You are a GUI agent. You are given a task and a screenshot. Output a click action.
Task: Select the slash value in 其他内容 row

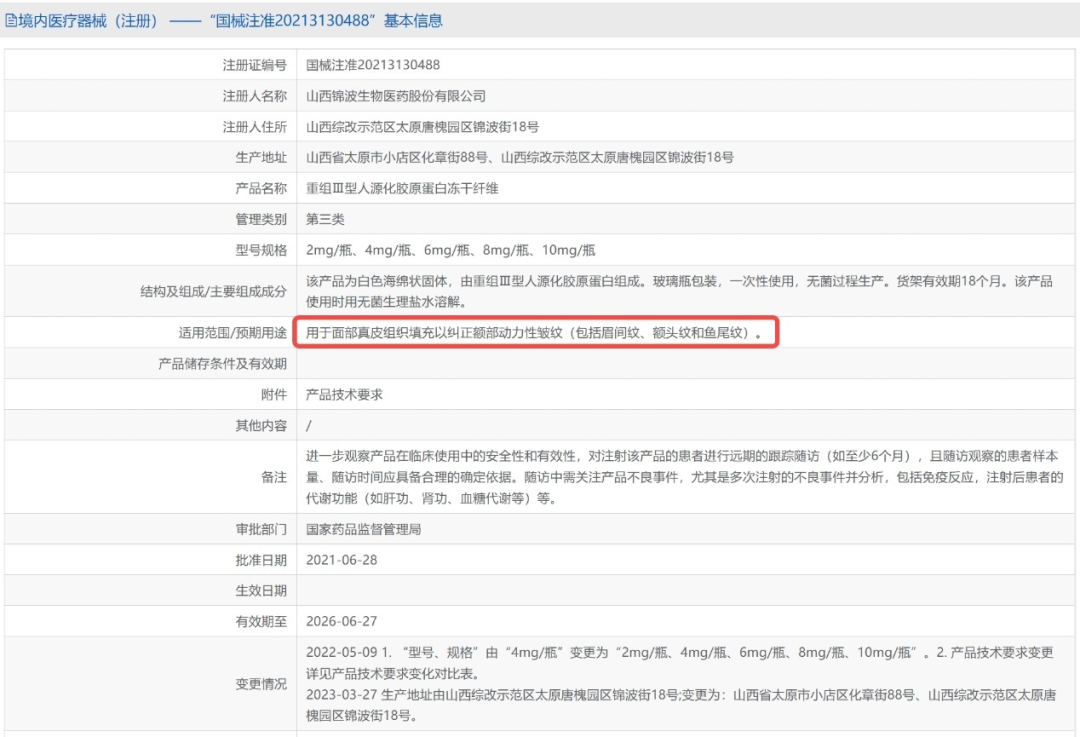pos(309,426)
